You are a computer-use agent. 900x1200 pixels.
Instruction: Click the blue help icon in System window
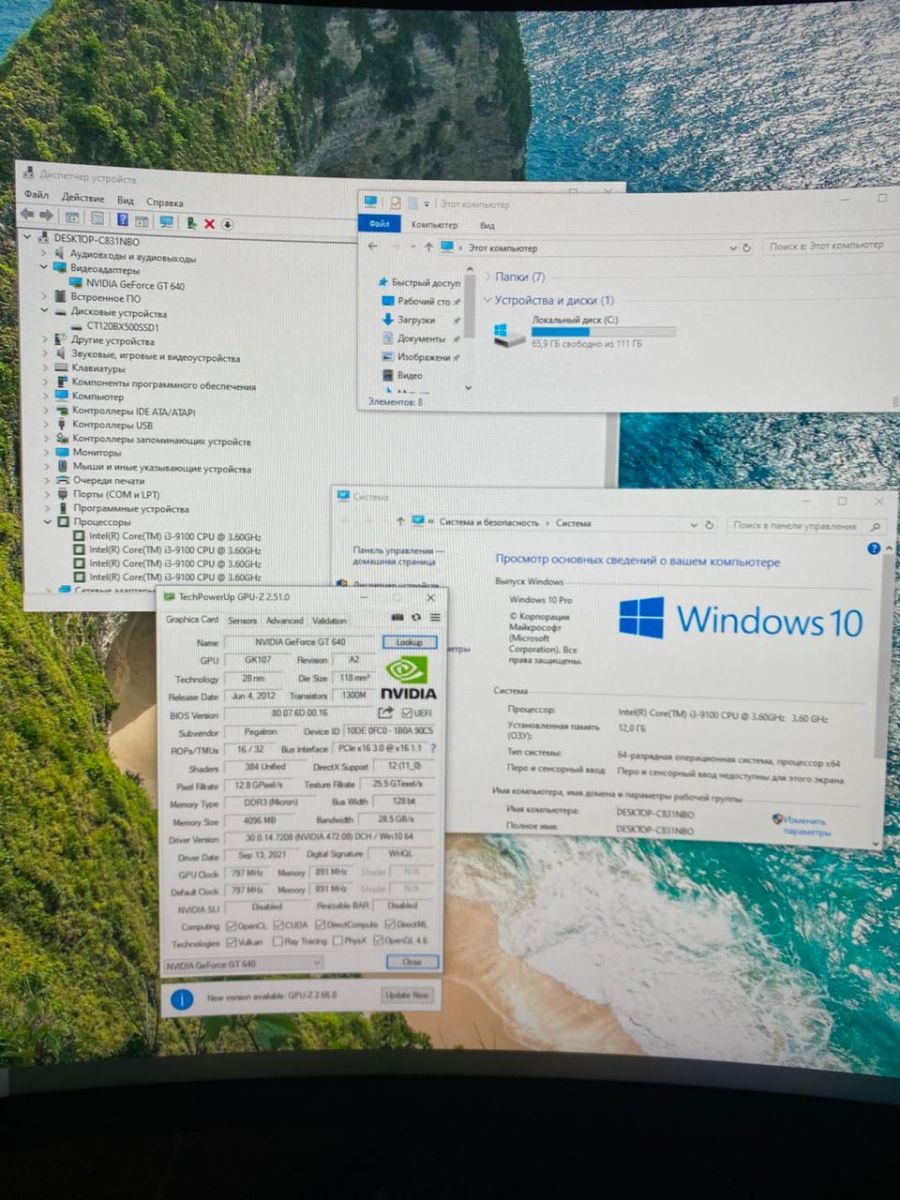click(874, 548)
